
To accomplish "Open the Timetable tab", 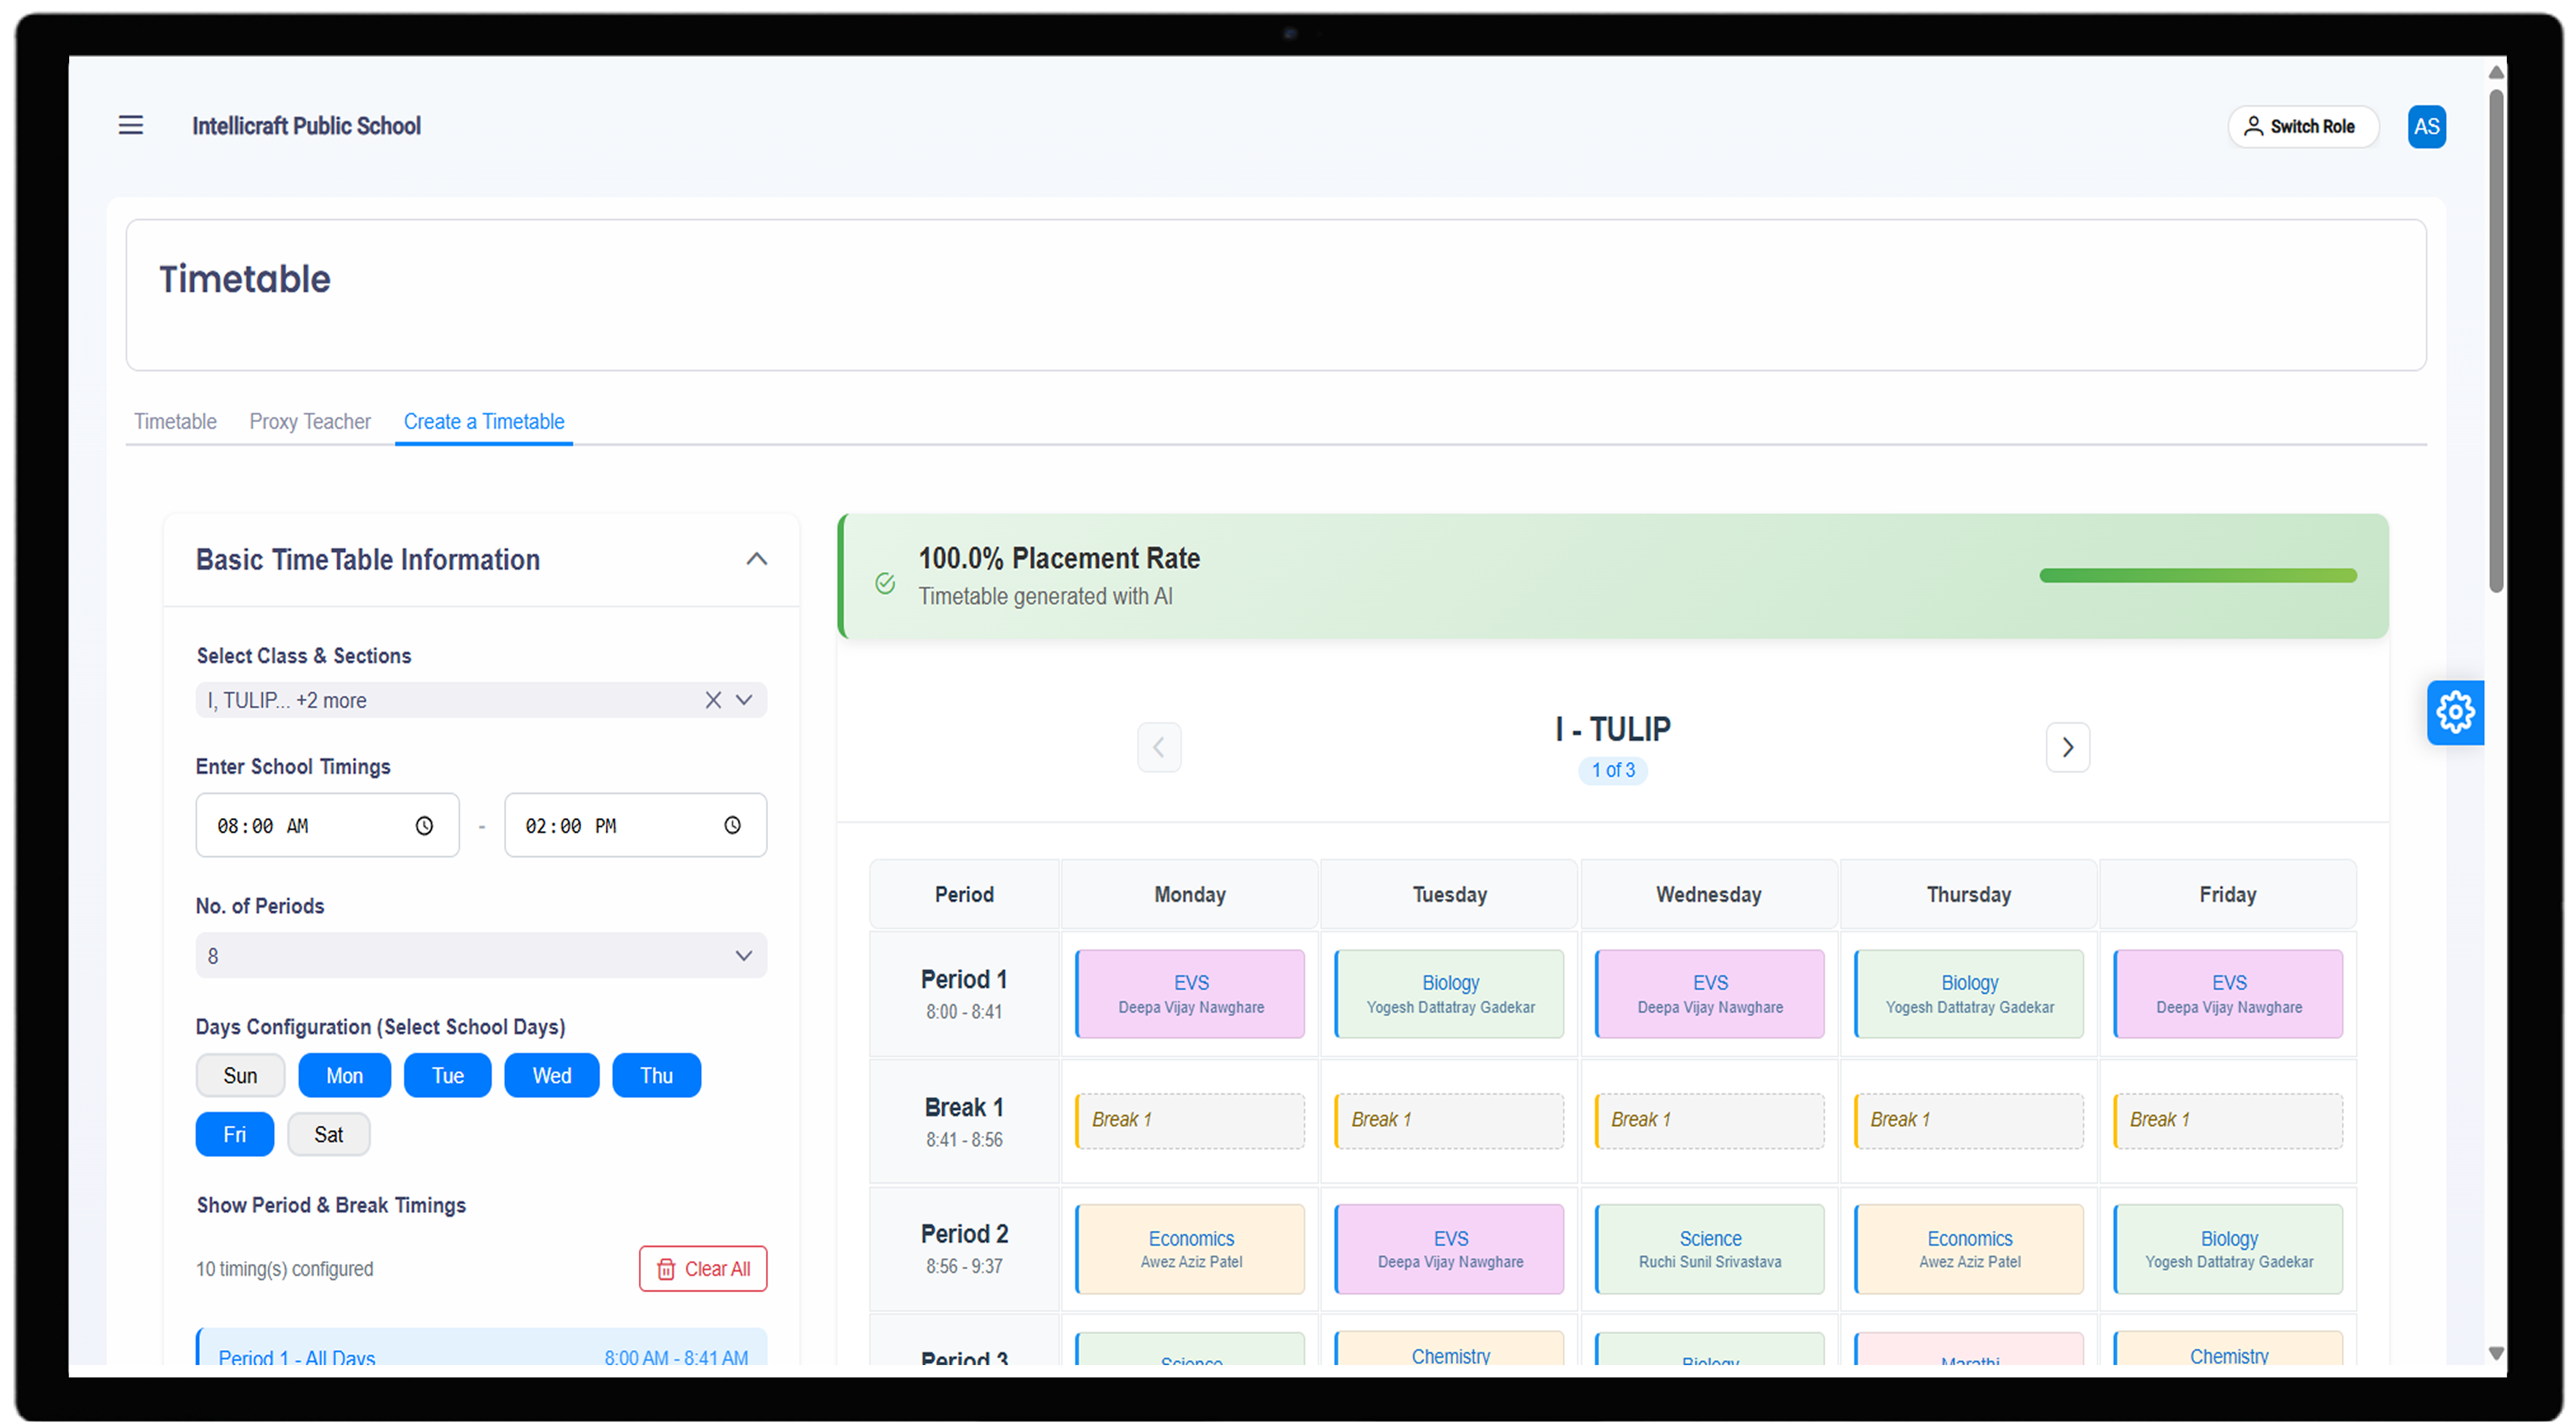I will [175, 421].
